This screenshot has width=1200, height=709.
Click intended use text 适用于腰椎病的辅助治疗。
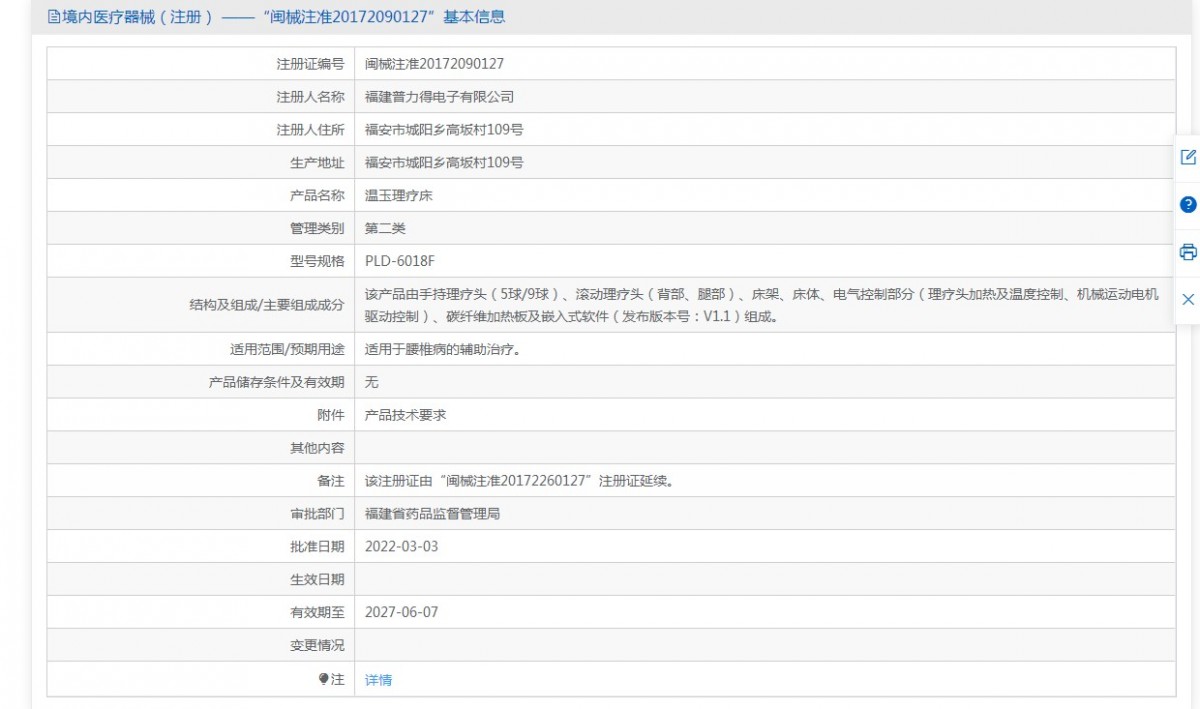point(442,349)
